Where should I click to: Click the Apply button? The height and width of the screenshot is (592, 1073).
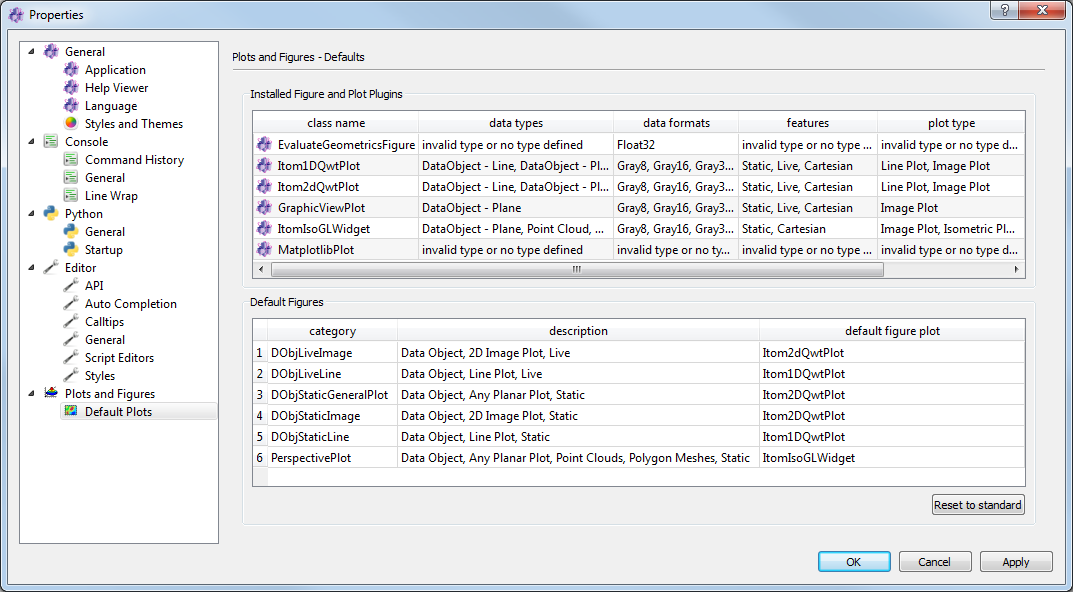click(1016, 562)
